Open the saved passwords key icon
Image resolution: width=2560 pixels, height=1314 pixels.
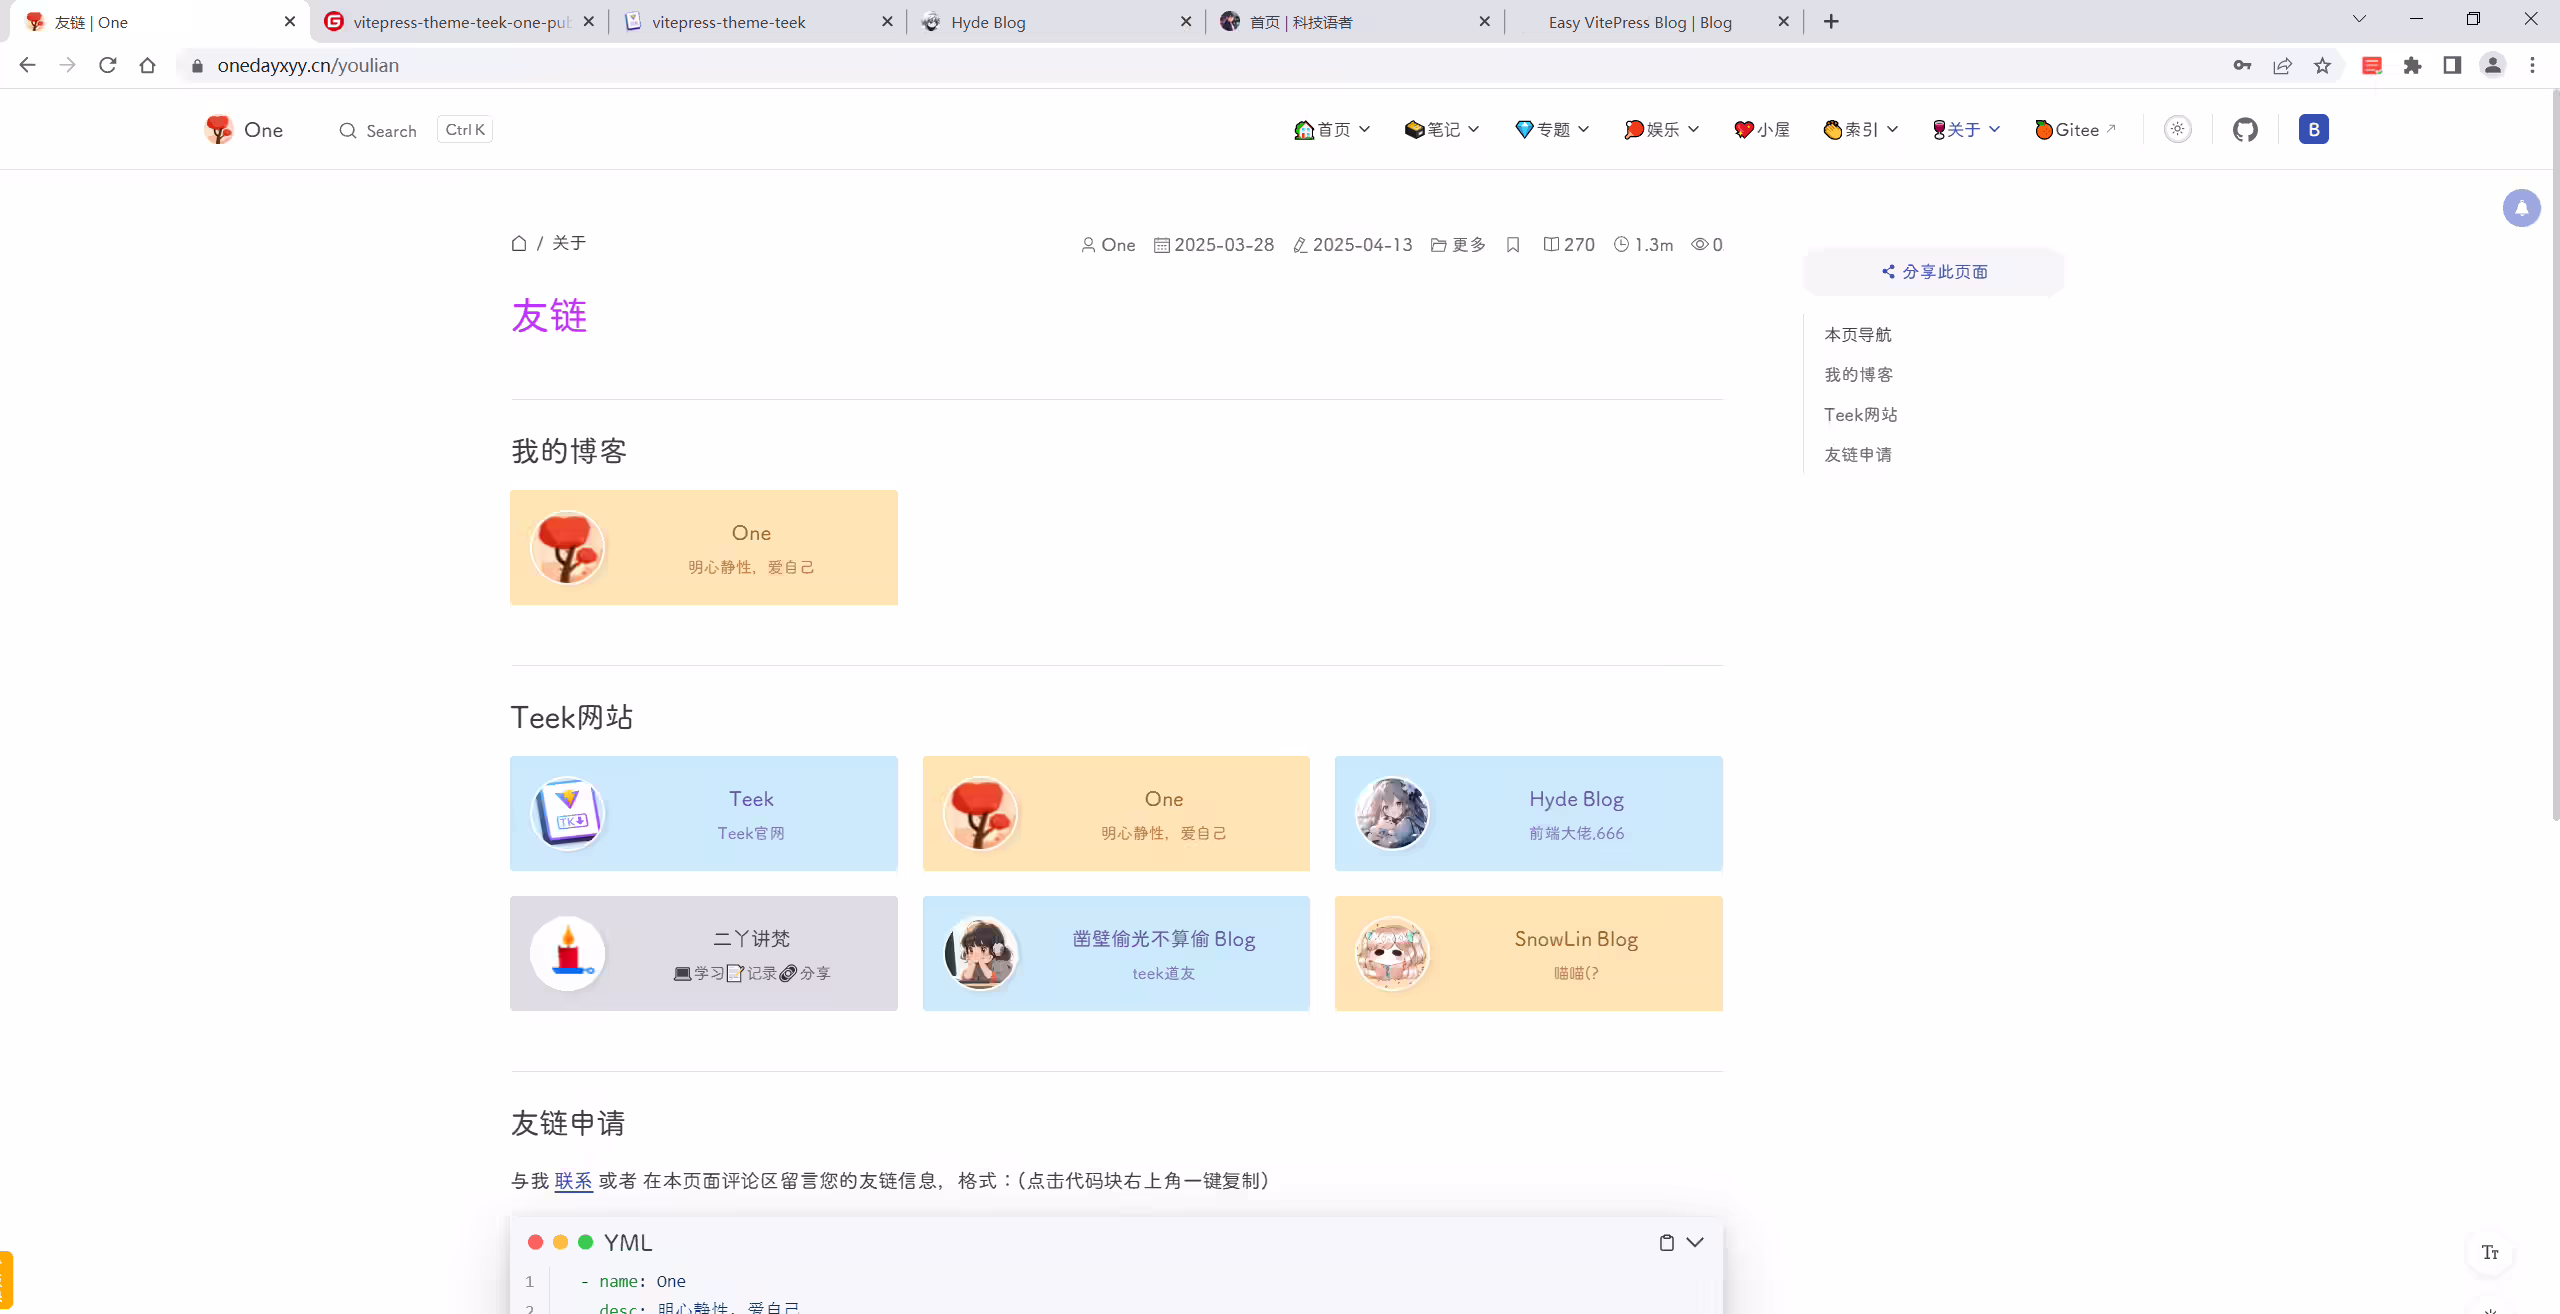coord(2242,65)
